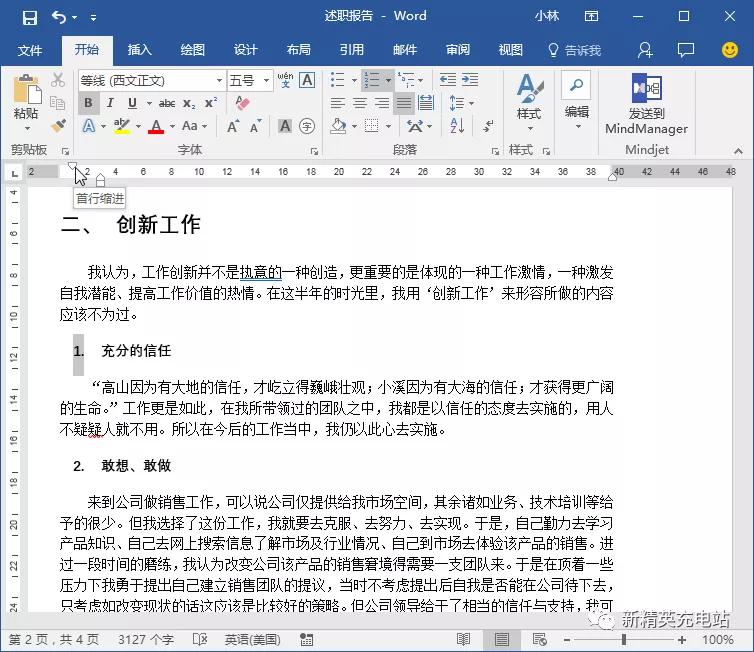Click the bullets list icon

[338, 80]
